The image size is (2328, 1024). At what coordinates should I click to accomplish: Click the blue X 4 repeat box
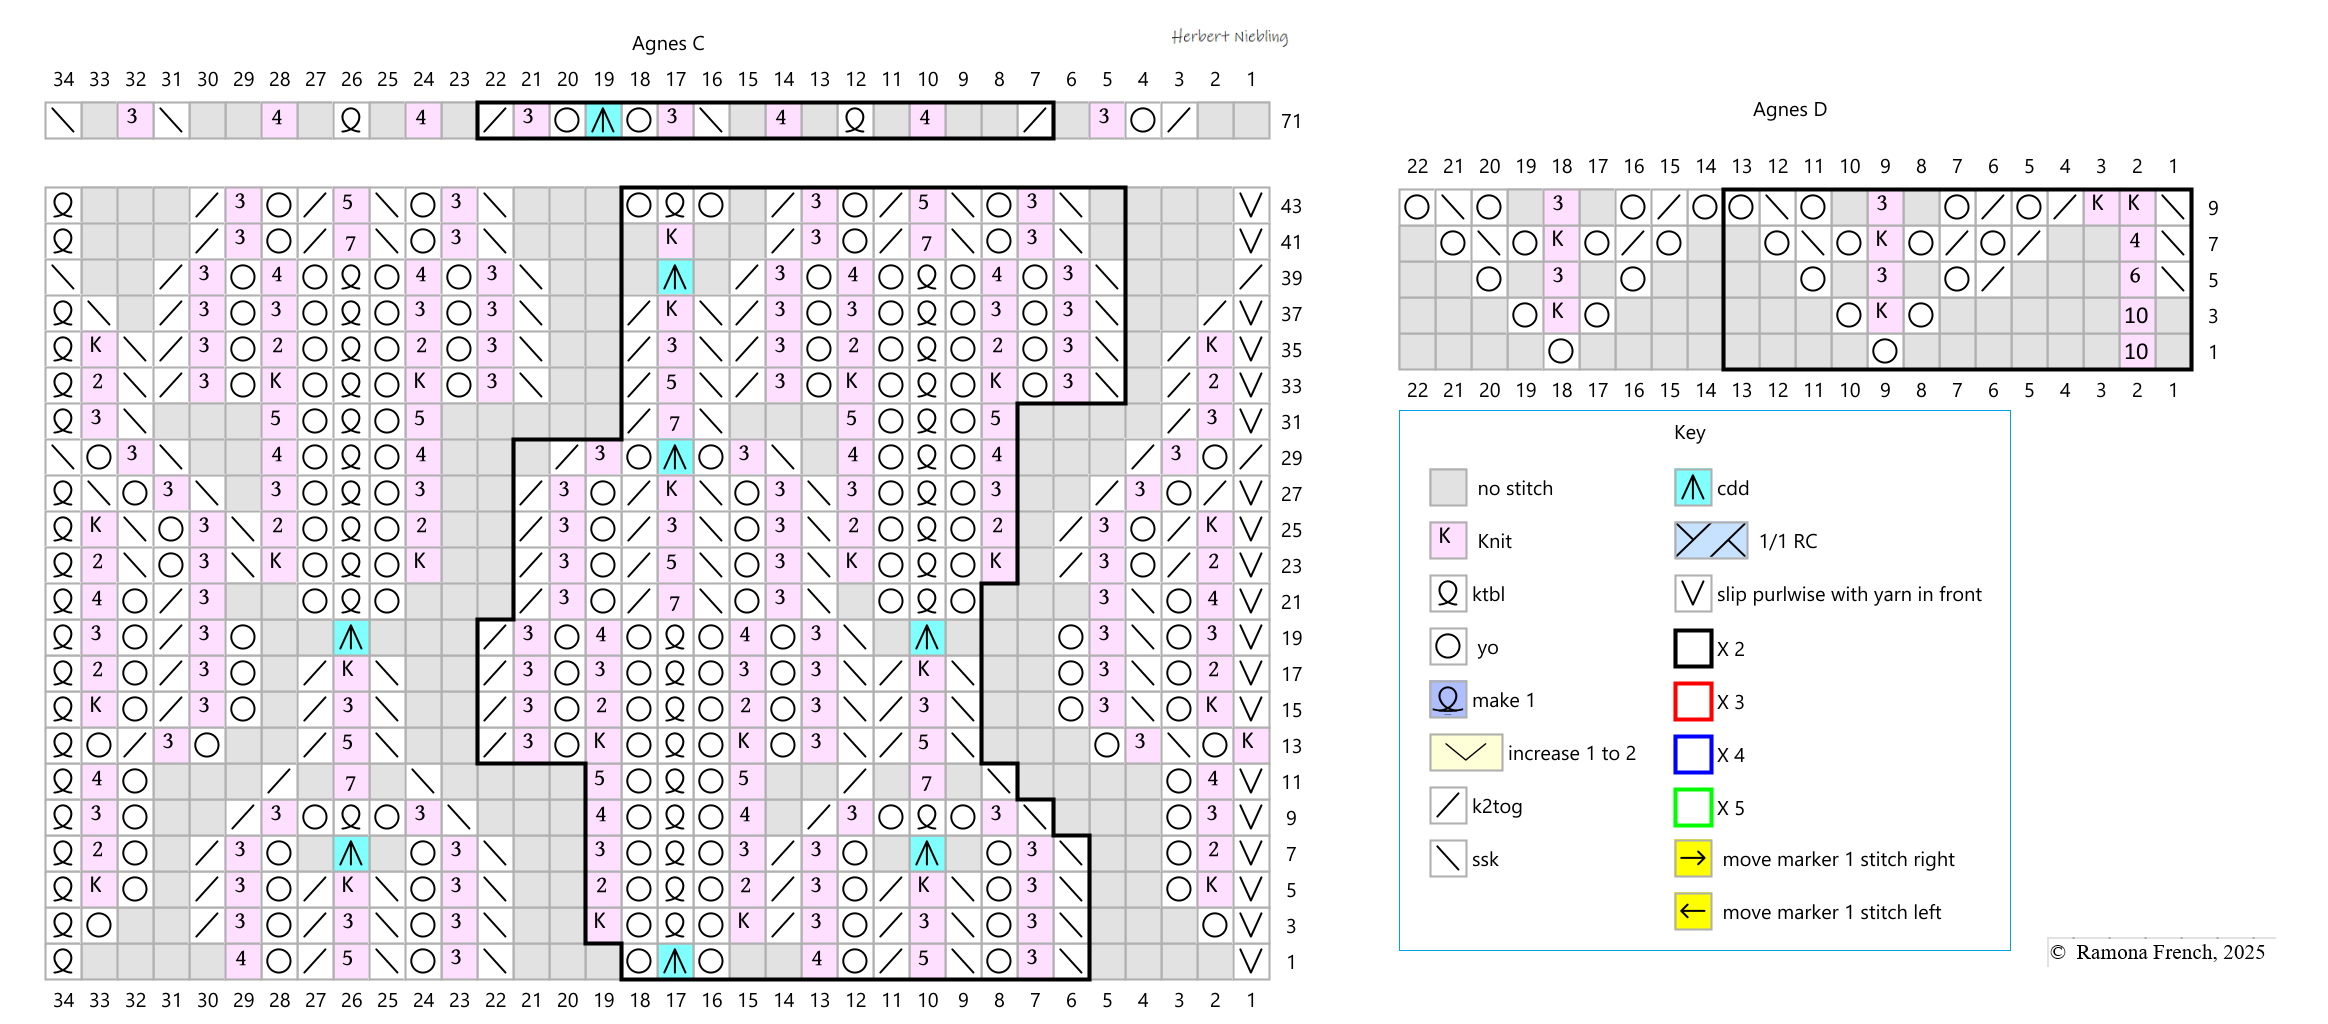[1692, 754]
